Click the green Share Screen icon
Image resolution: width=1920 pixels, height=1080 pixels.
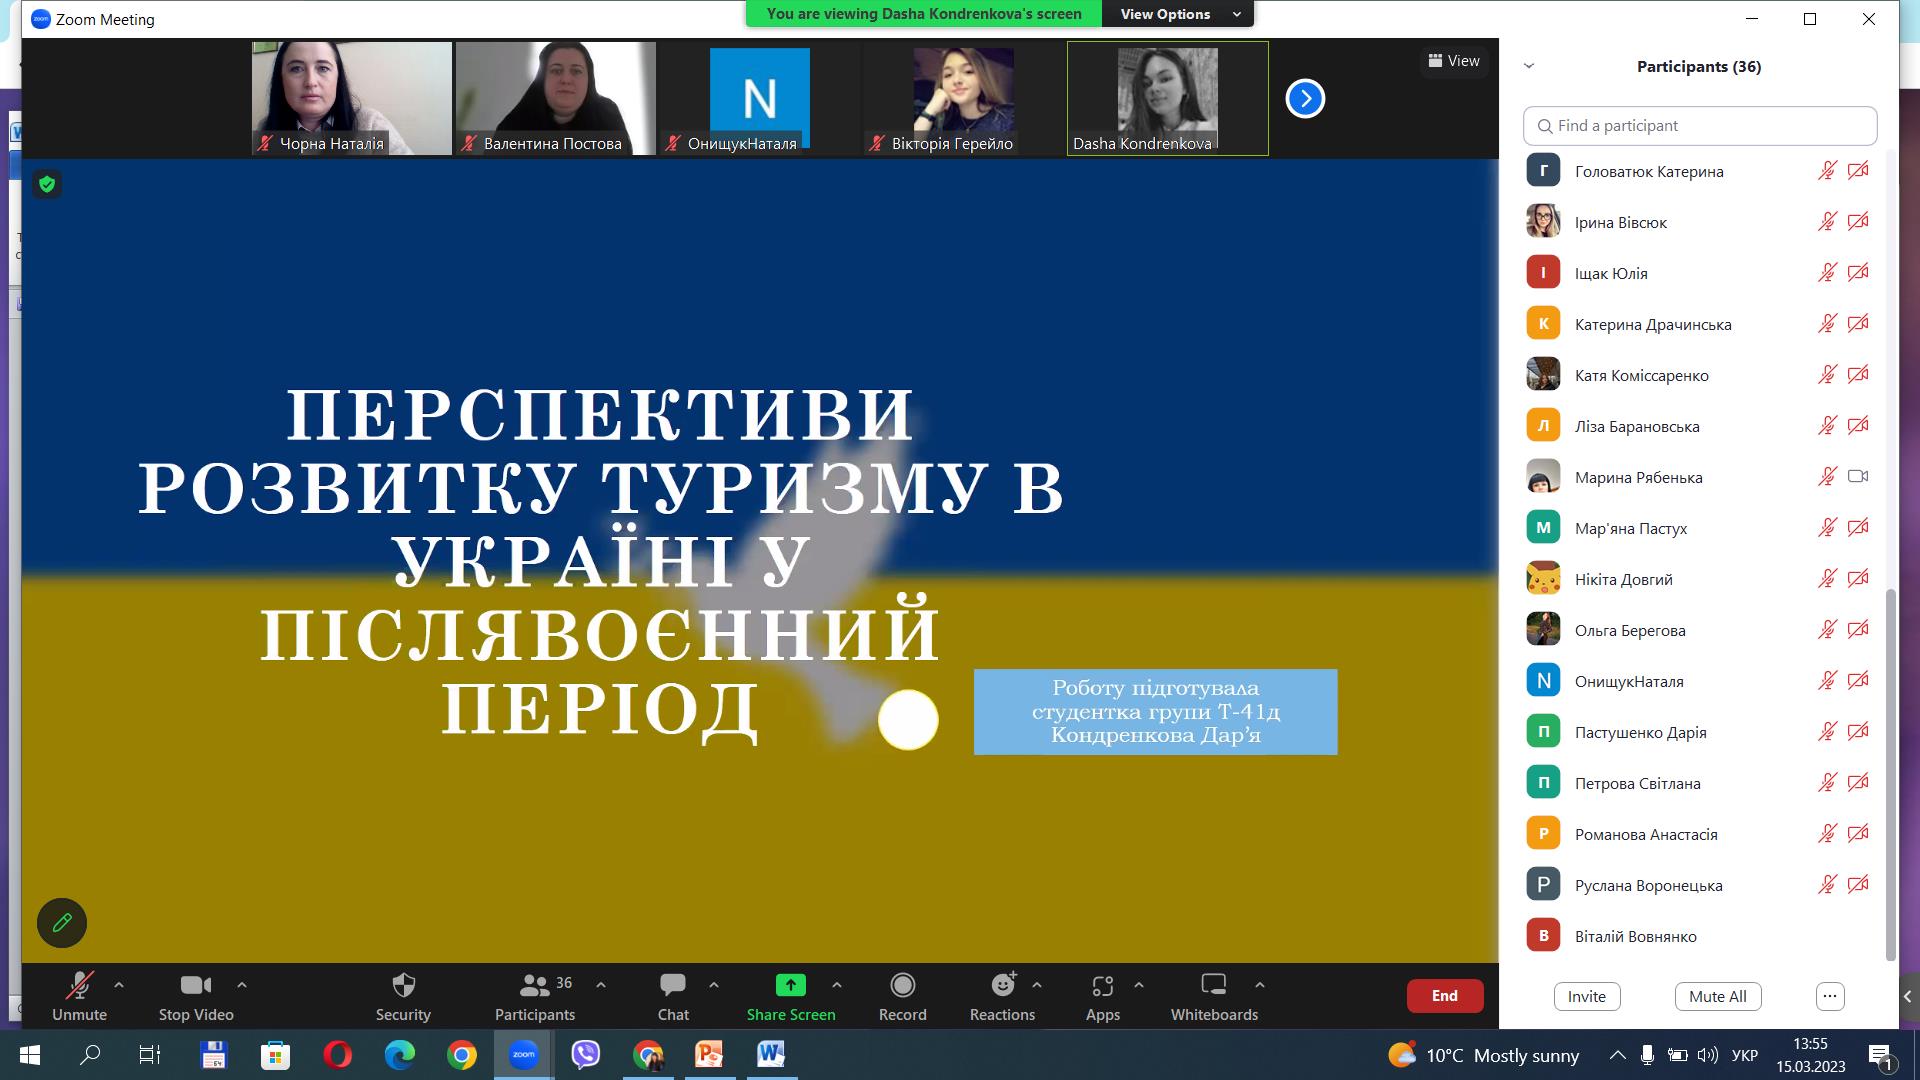(790, 986)
